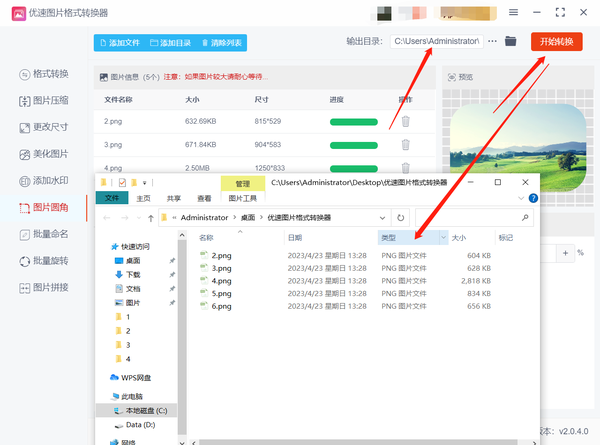Image resolution: width=600 pixels, height=445 pixels.
Task: Click the 开始转换 start conversion button
Action: coord(556,41)
